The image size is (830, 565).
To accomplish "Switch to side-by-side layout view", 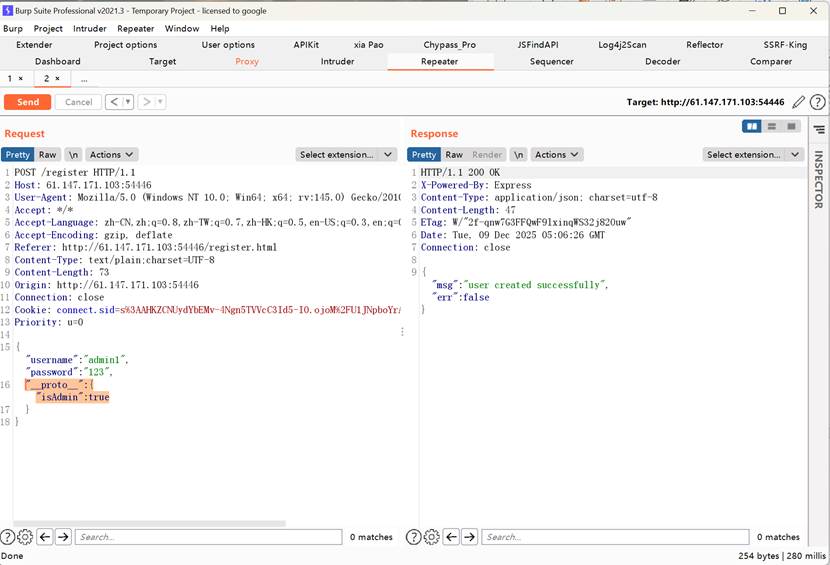I will tap(752, 126).
